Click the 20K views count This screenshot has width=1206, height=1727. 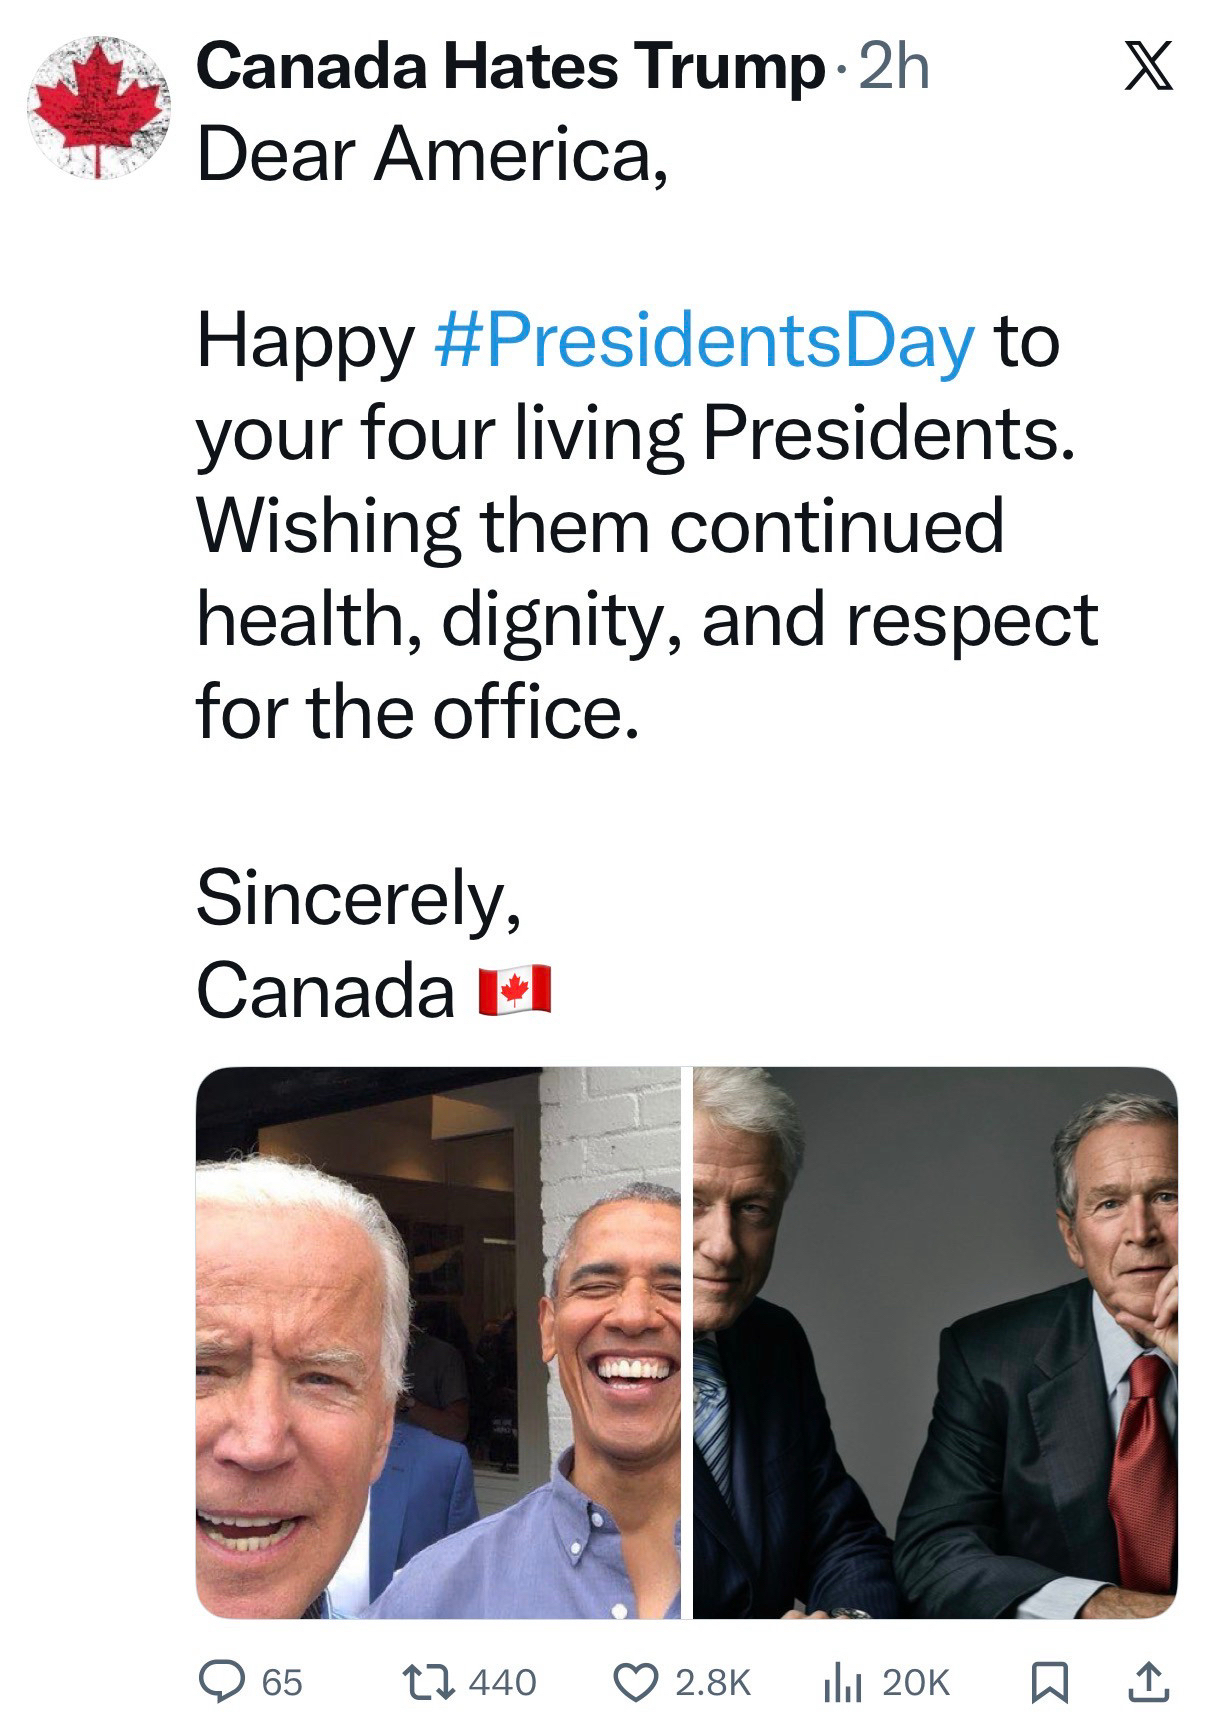[x=915, y=1682]
